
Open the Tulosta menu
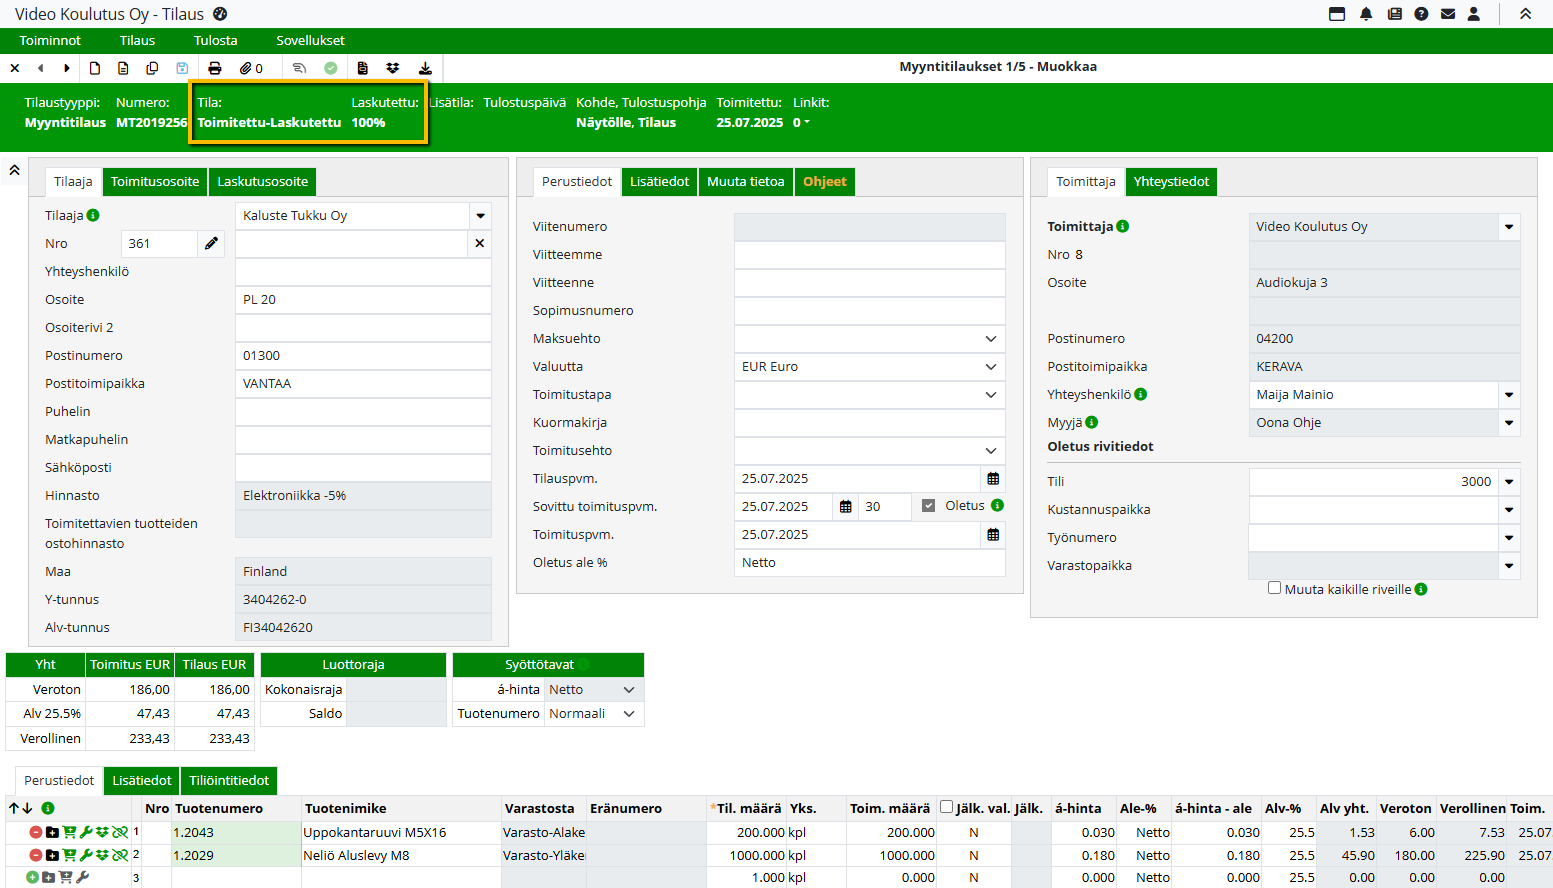pos(215,41)
